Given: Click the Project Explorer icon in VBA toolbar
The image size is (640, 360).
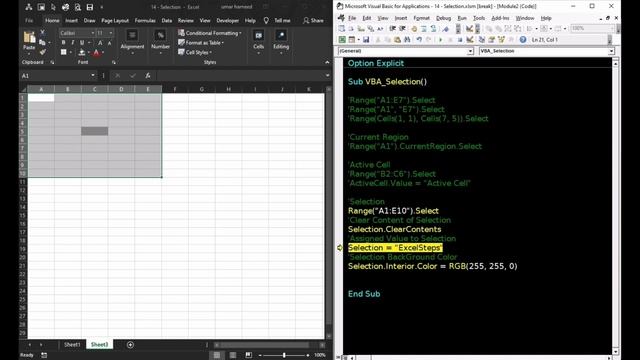Looking at the screenshot, I should (x=482, y=40).
